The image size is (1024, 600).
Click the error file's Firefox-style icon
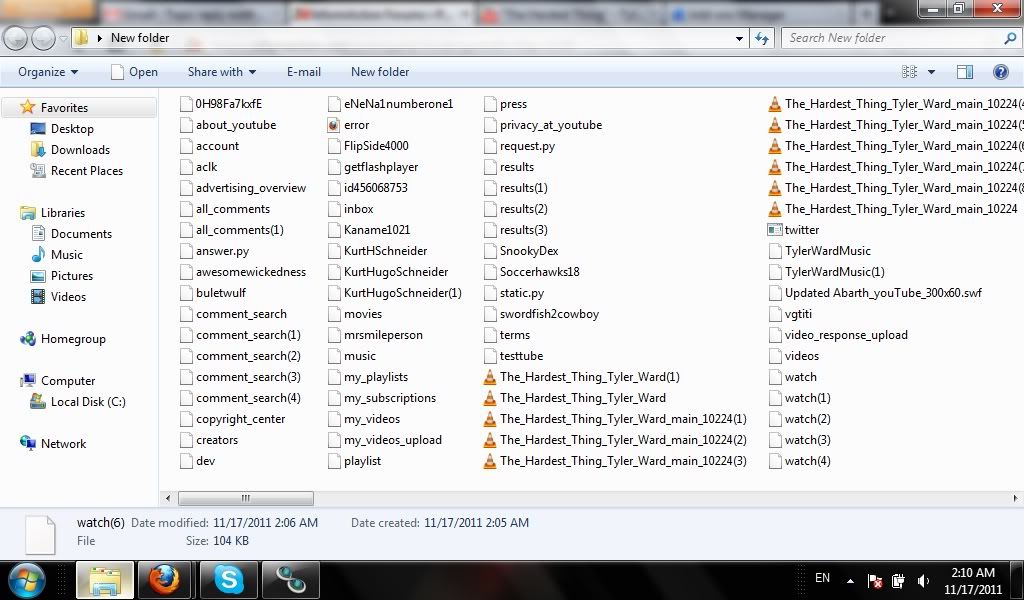[334, 125]
